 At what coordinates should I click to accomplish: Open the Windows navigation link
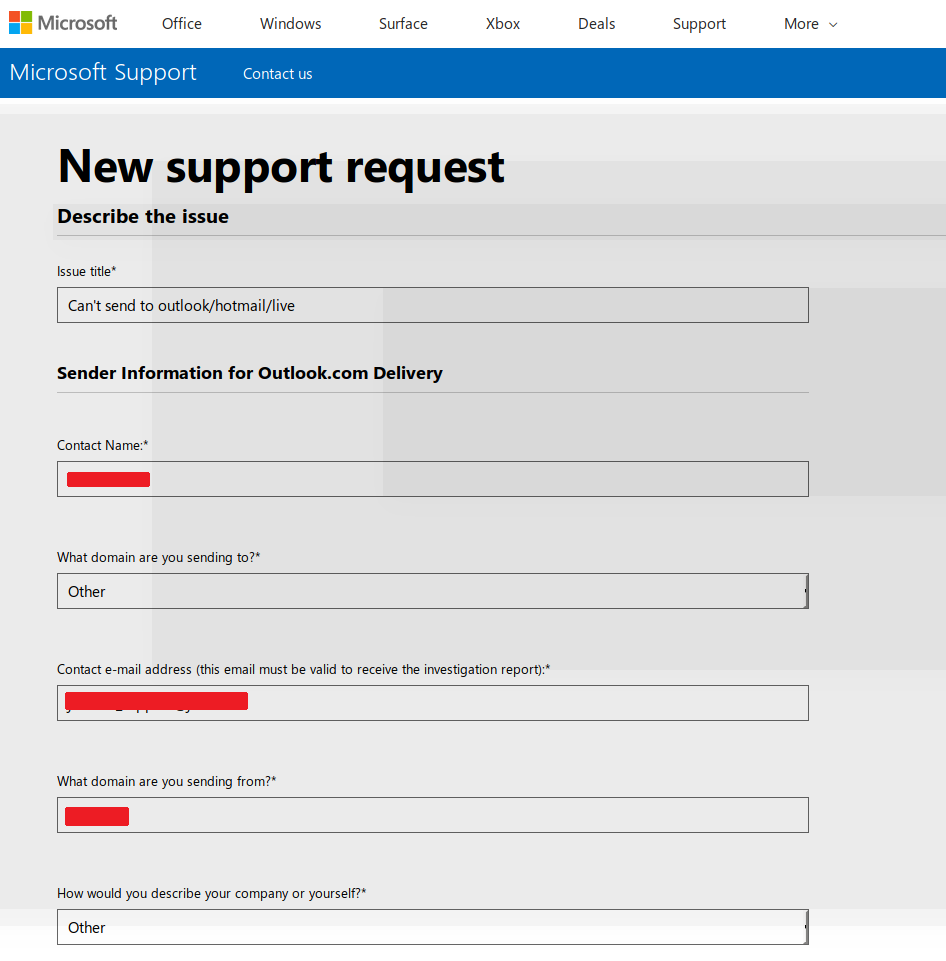(x=290, y=24)
